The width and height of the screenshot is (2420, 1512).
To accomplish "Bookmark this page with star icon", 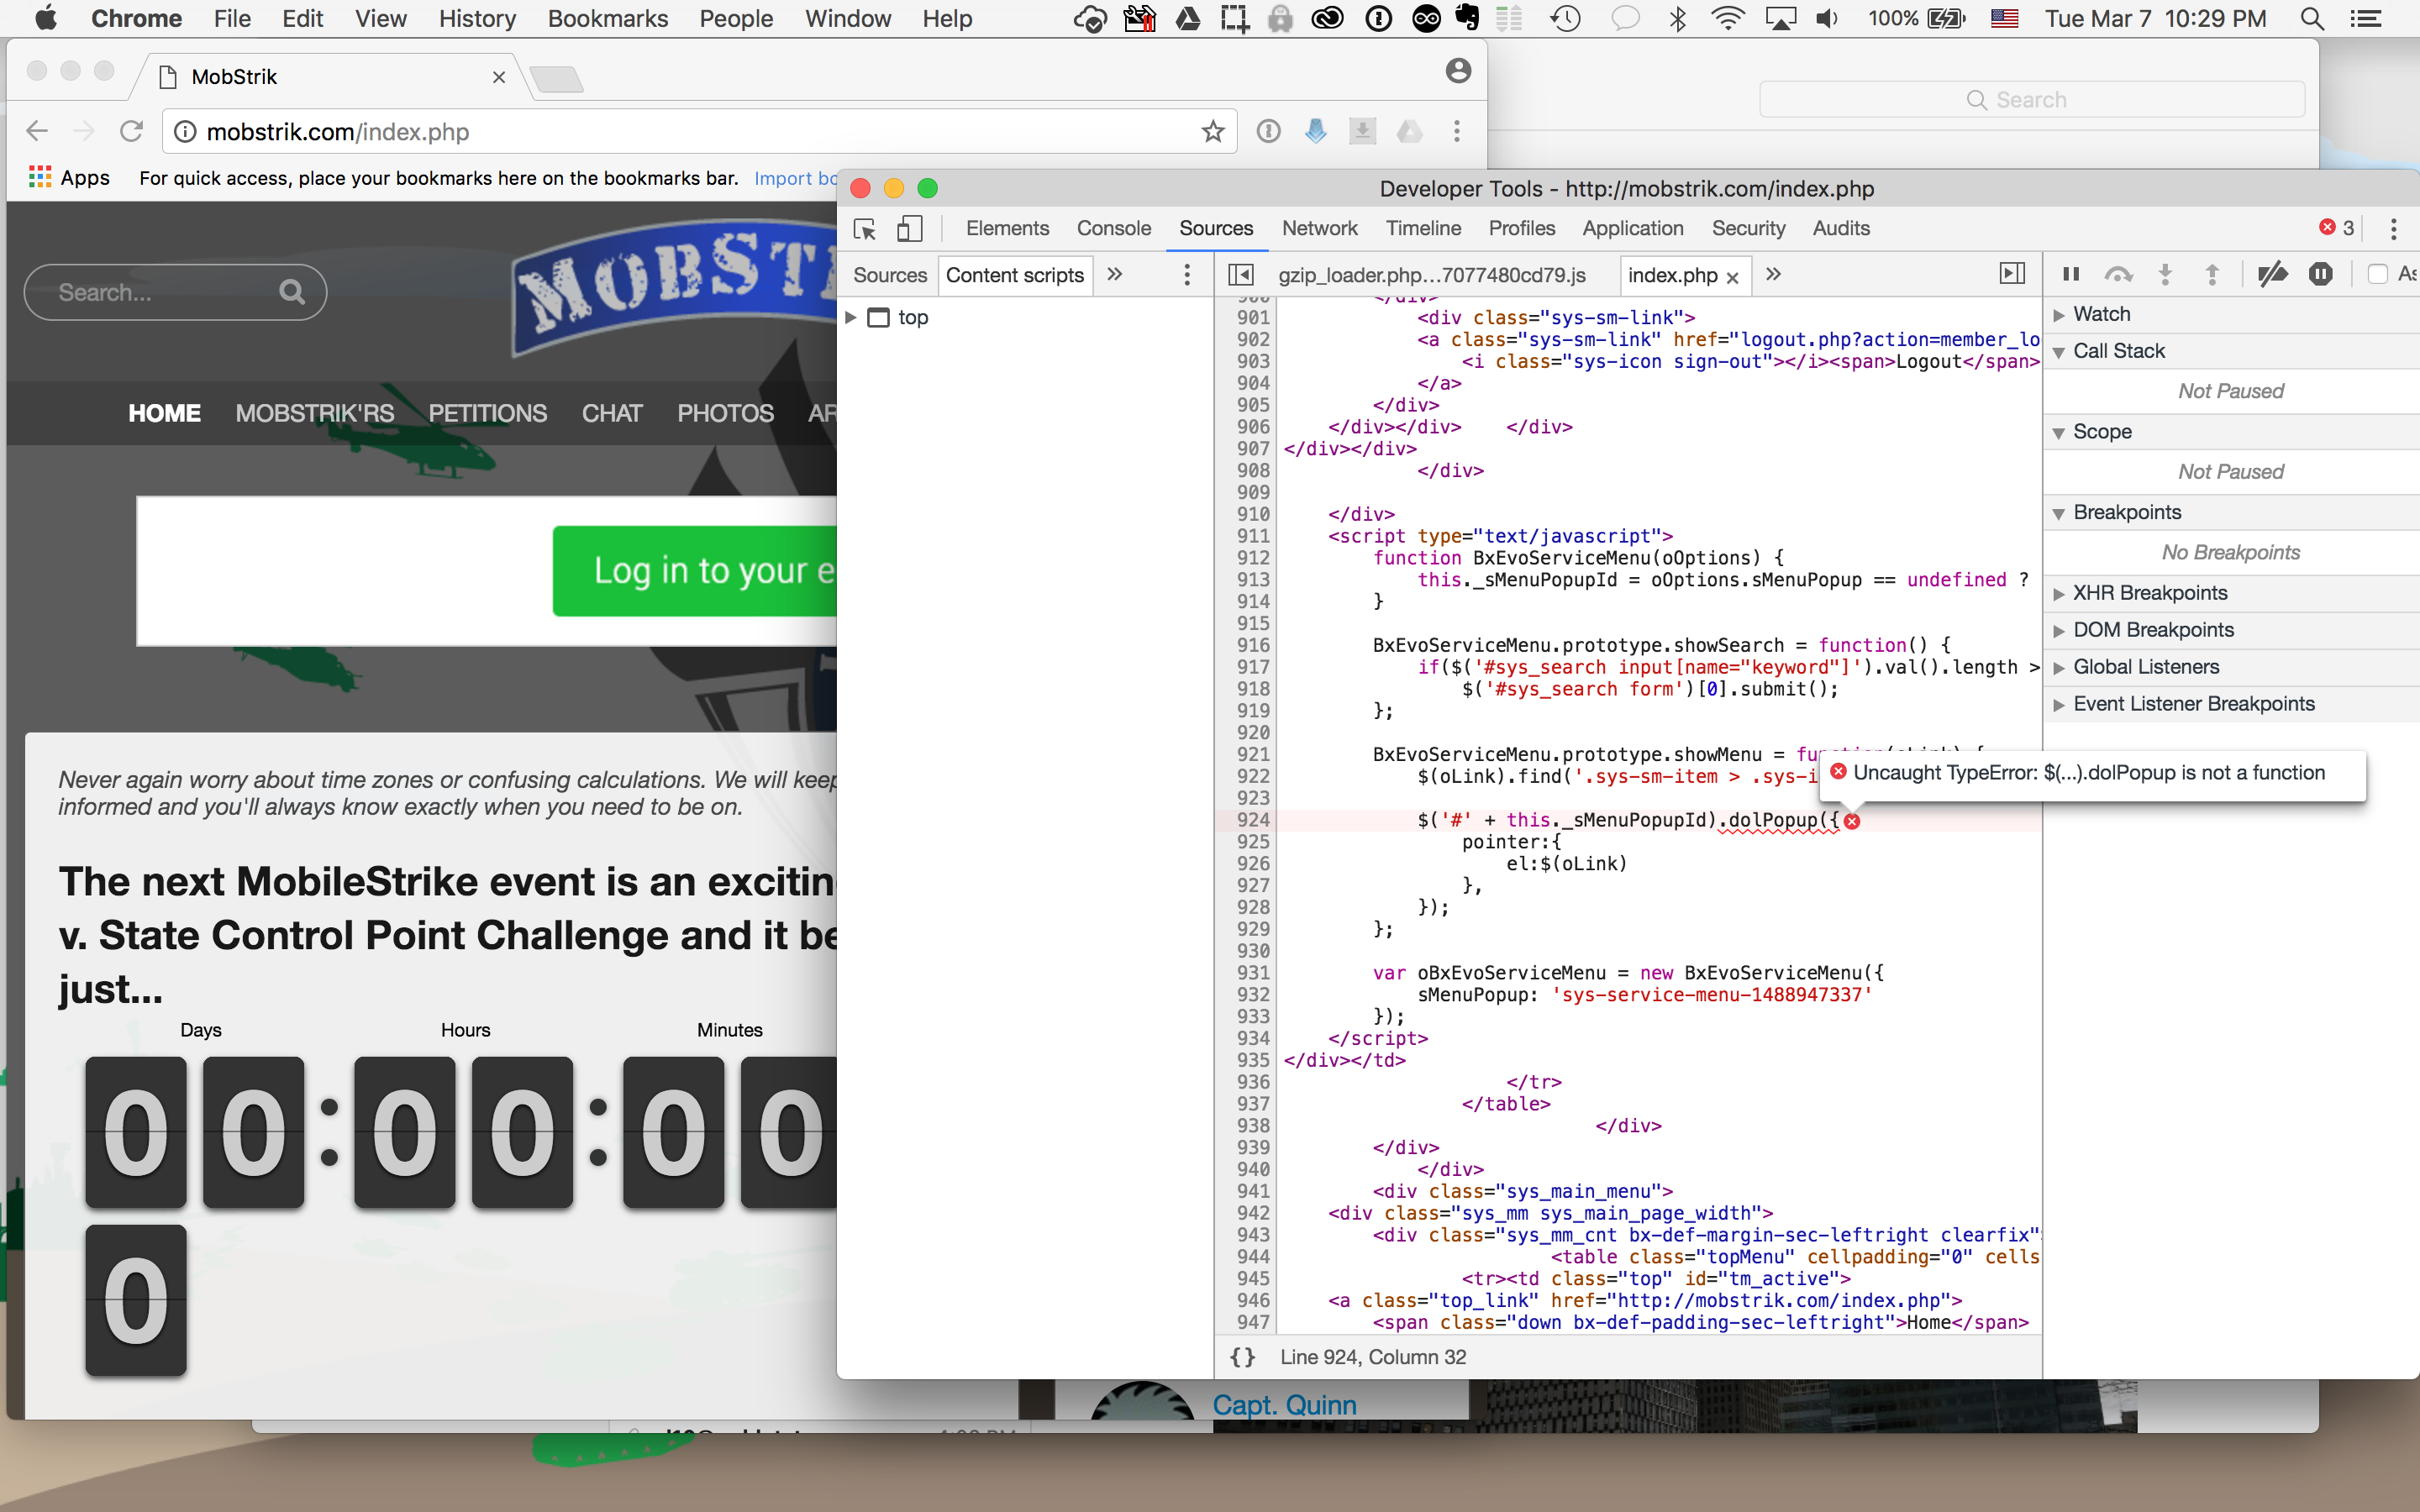I will point(1213,132).
